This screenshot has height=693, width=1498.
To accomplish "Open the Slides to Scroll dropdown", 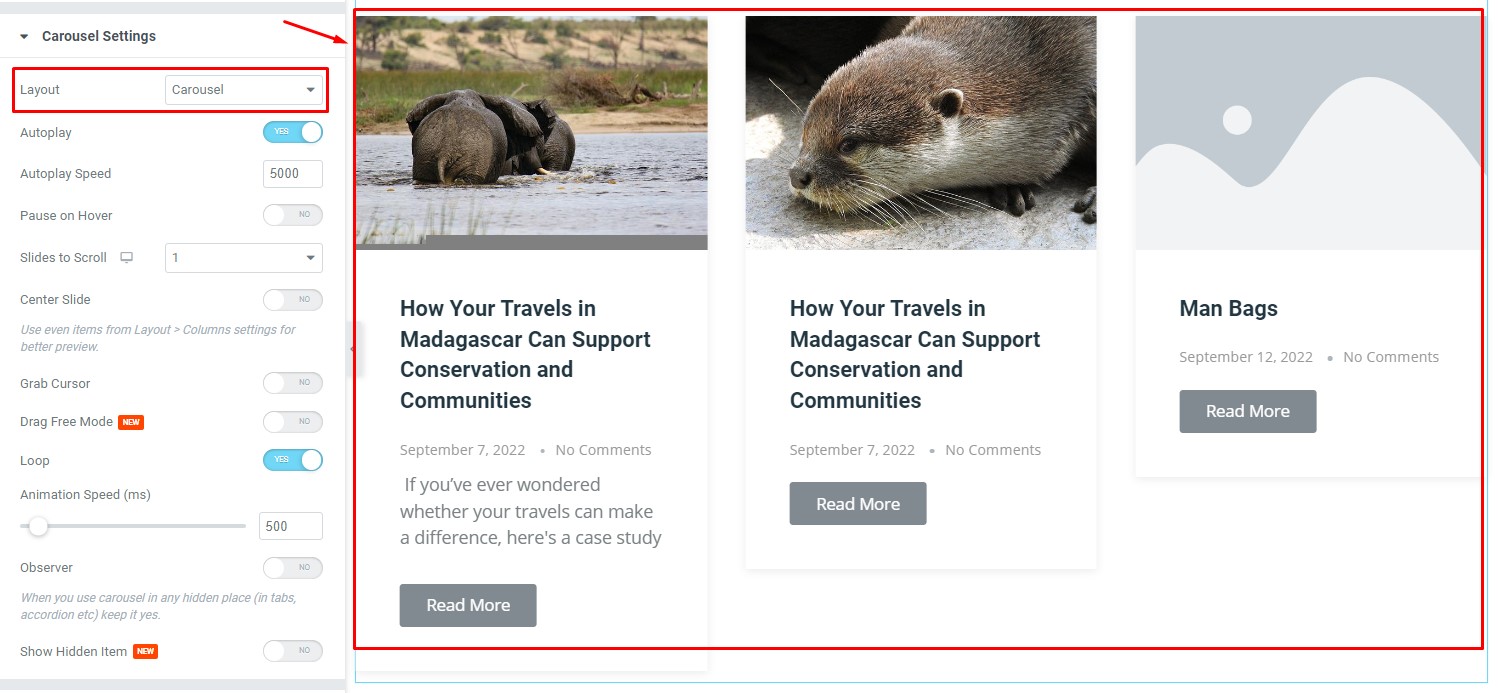I will 244,258.
